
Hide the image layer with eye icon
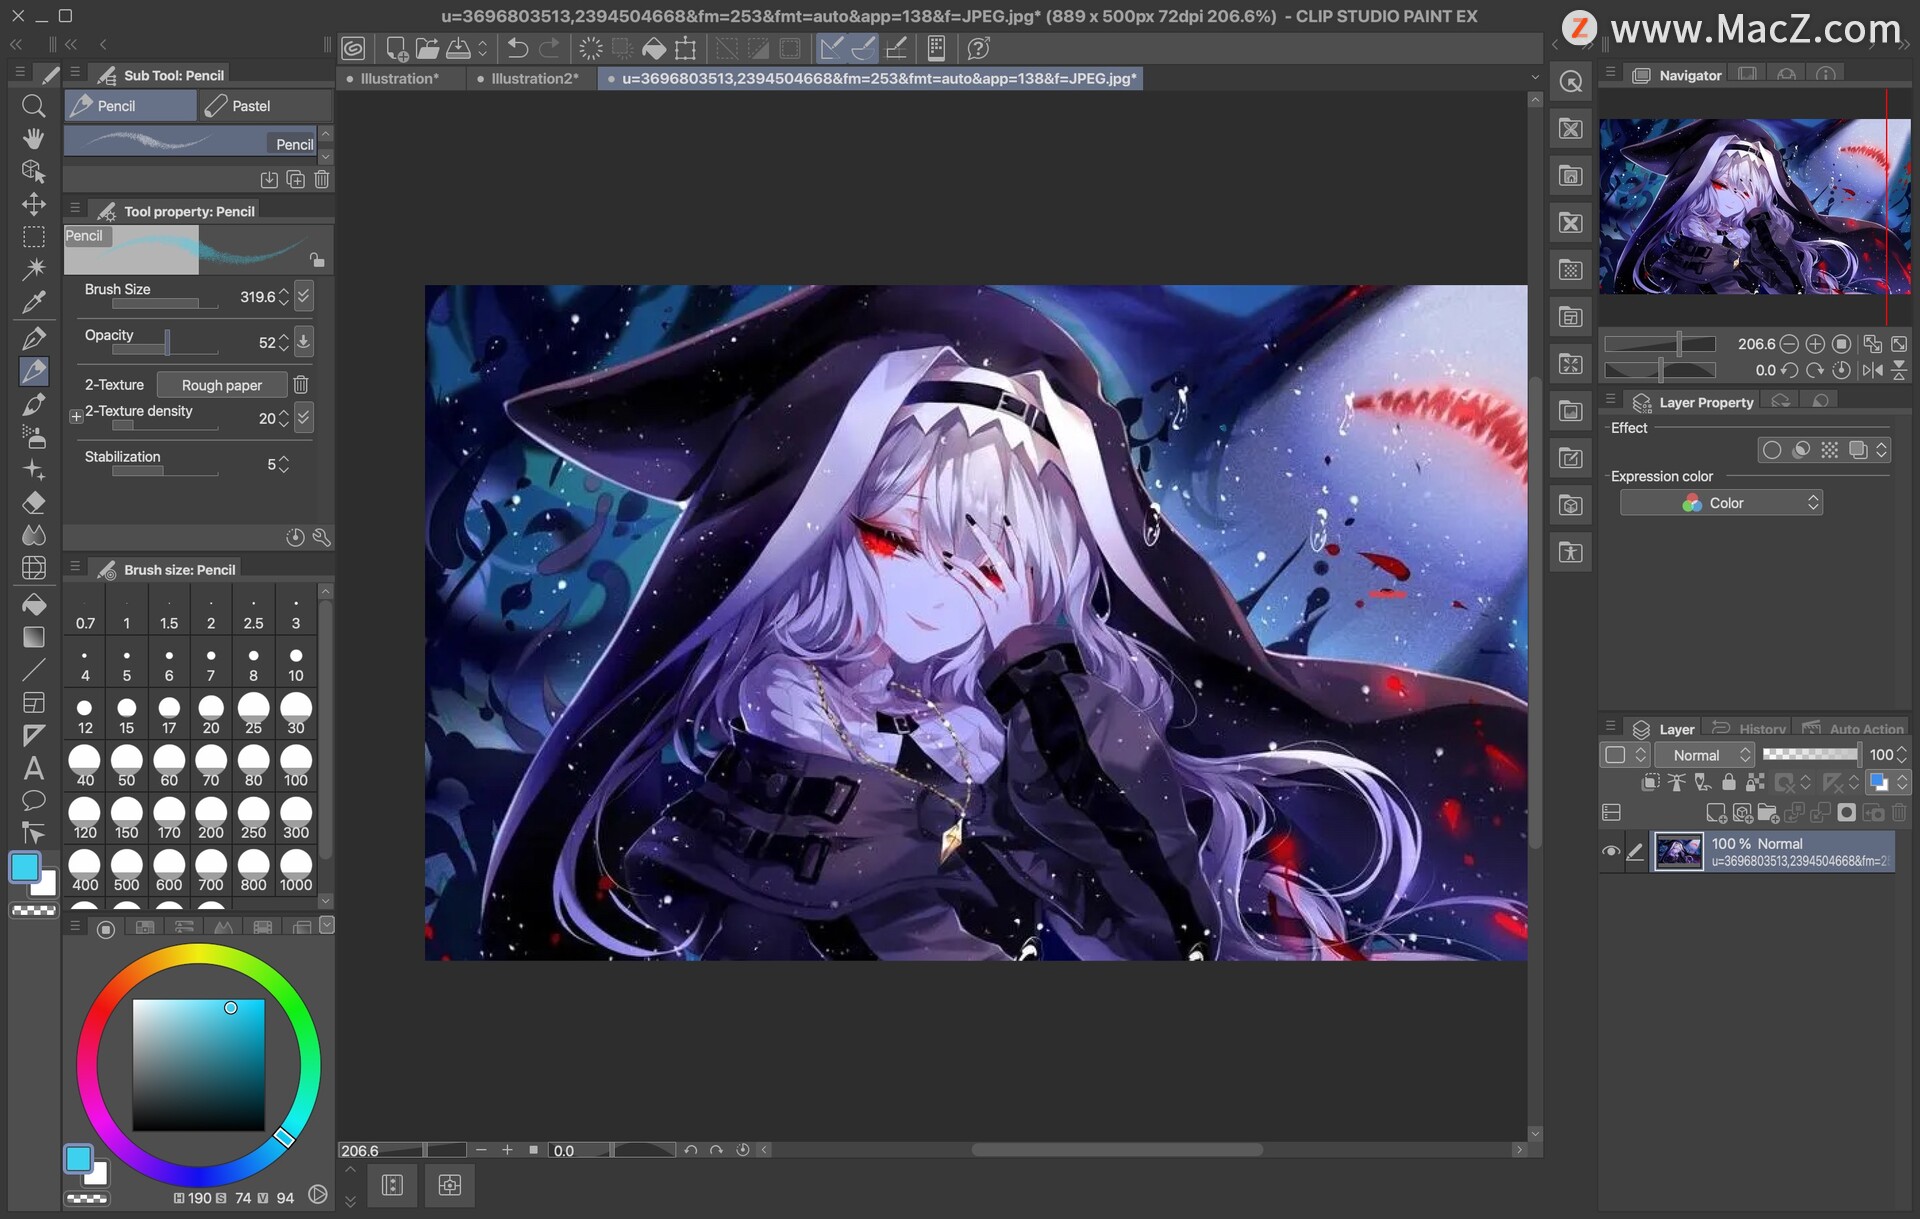(1610, 851)
